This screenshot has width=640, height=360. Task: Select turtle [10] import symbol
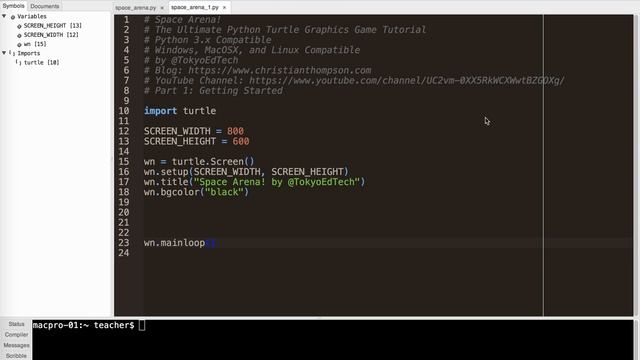(x=42, y=62)
